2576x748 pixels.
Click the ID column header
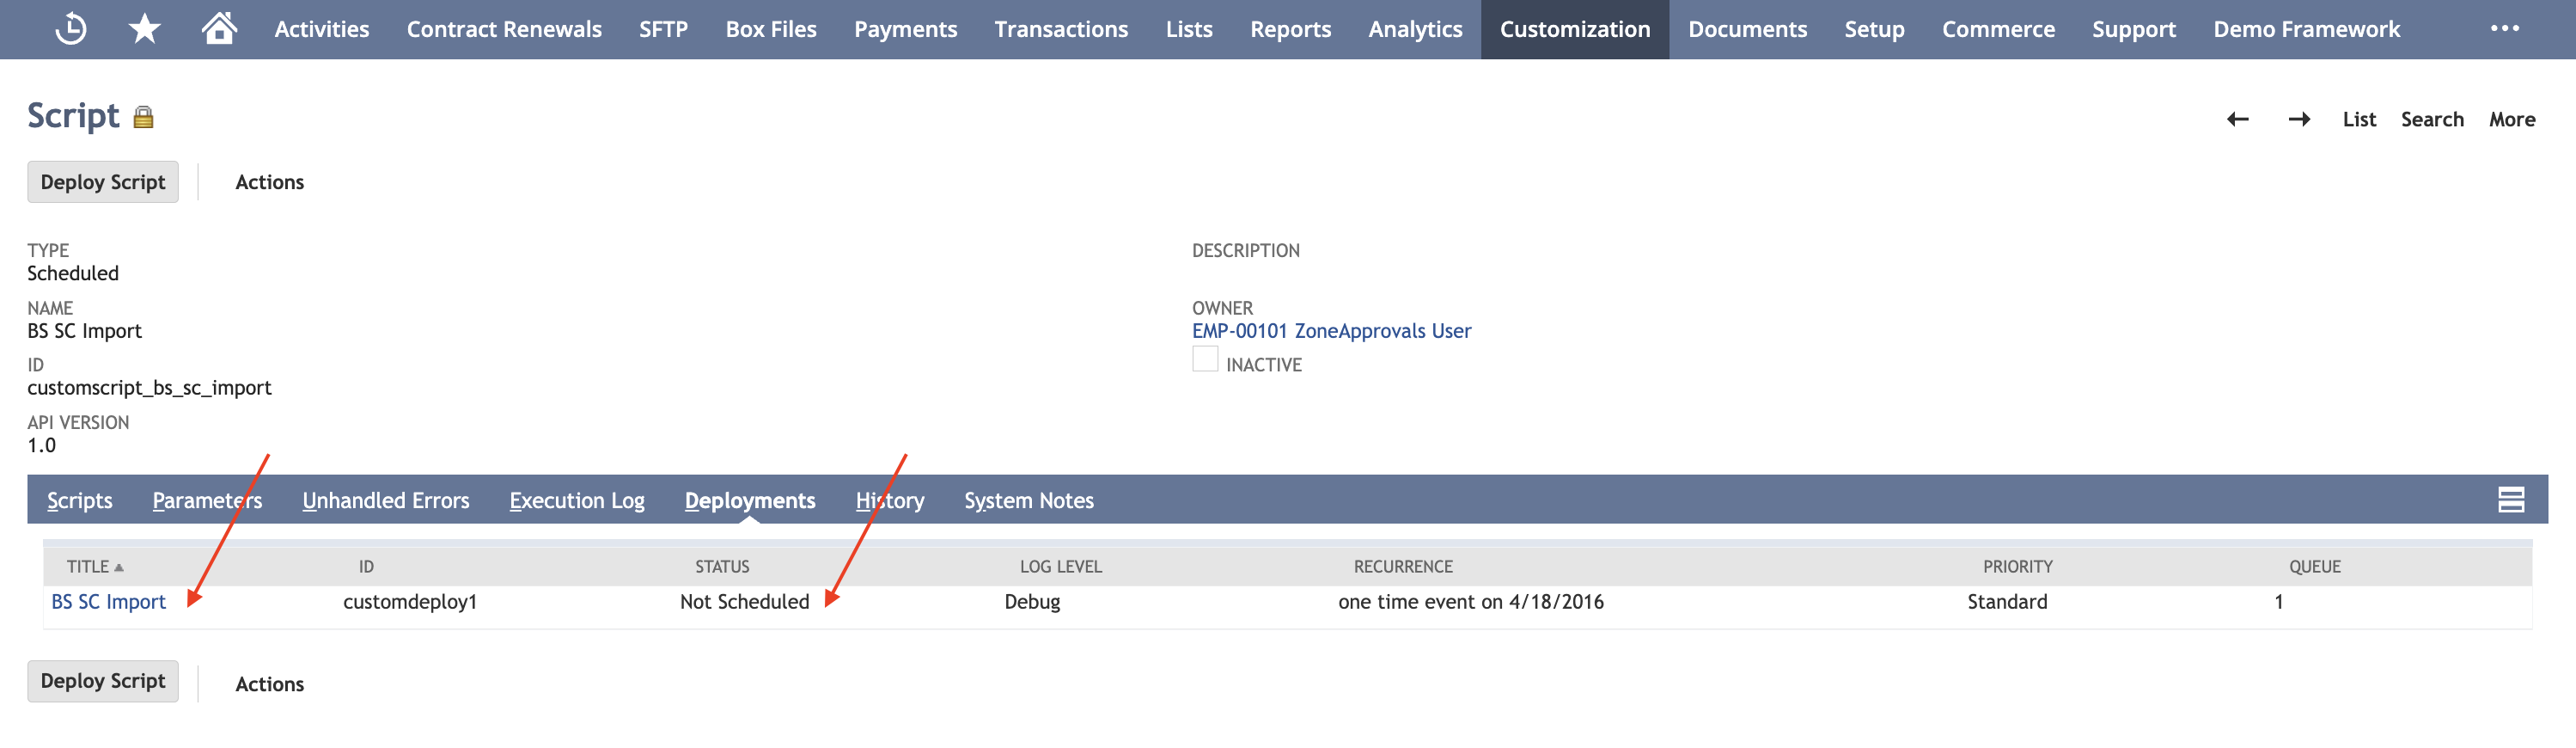tap(366, 567)
